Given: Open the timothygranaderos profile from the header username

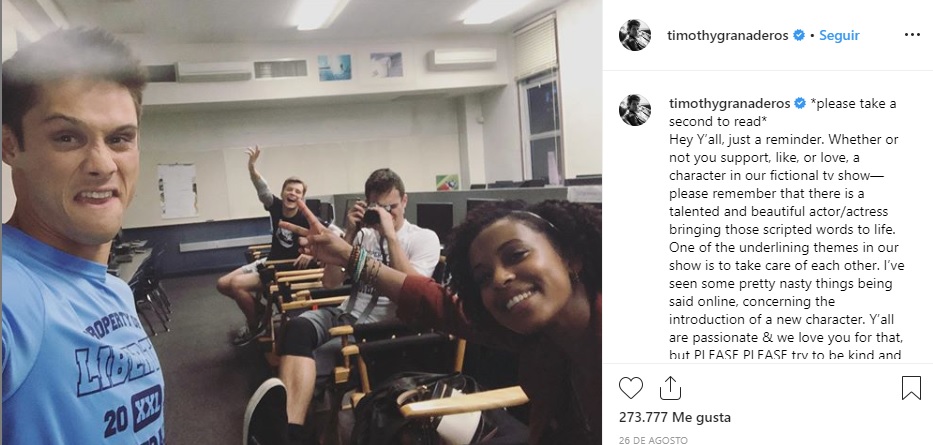Looking at the screenshot, I should click(x=728, y=36).
